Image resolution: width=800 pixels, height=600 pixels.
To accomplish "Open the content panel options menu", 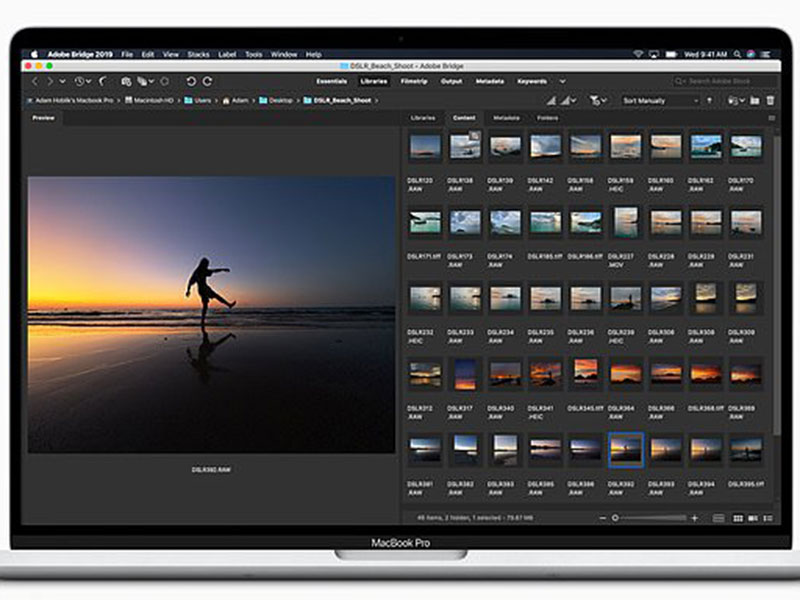I will (771, 118).
